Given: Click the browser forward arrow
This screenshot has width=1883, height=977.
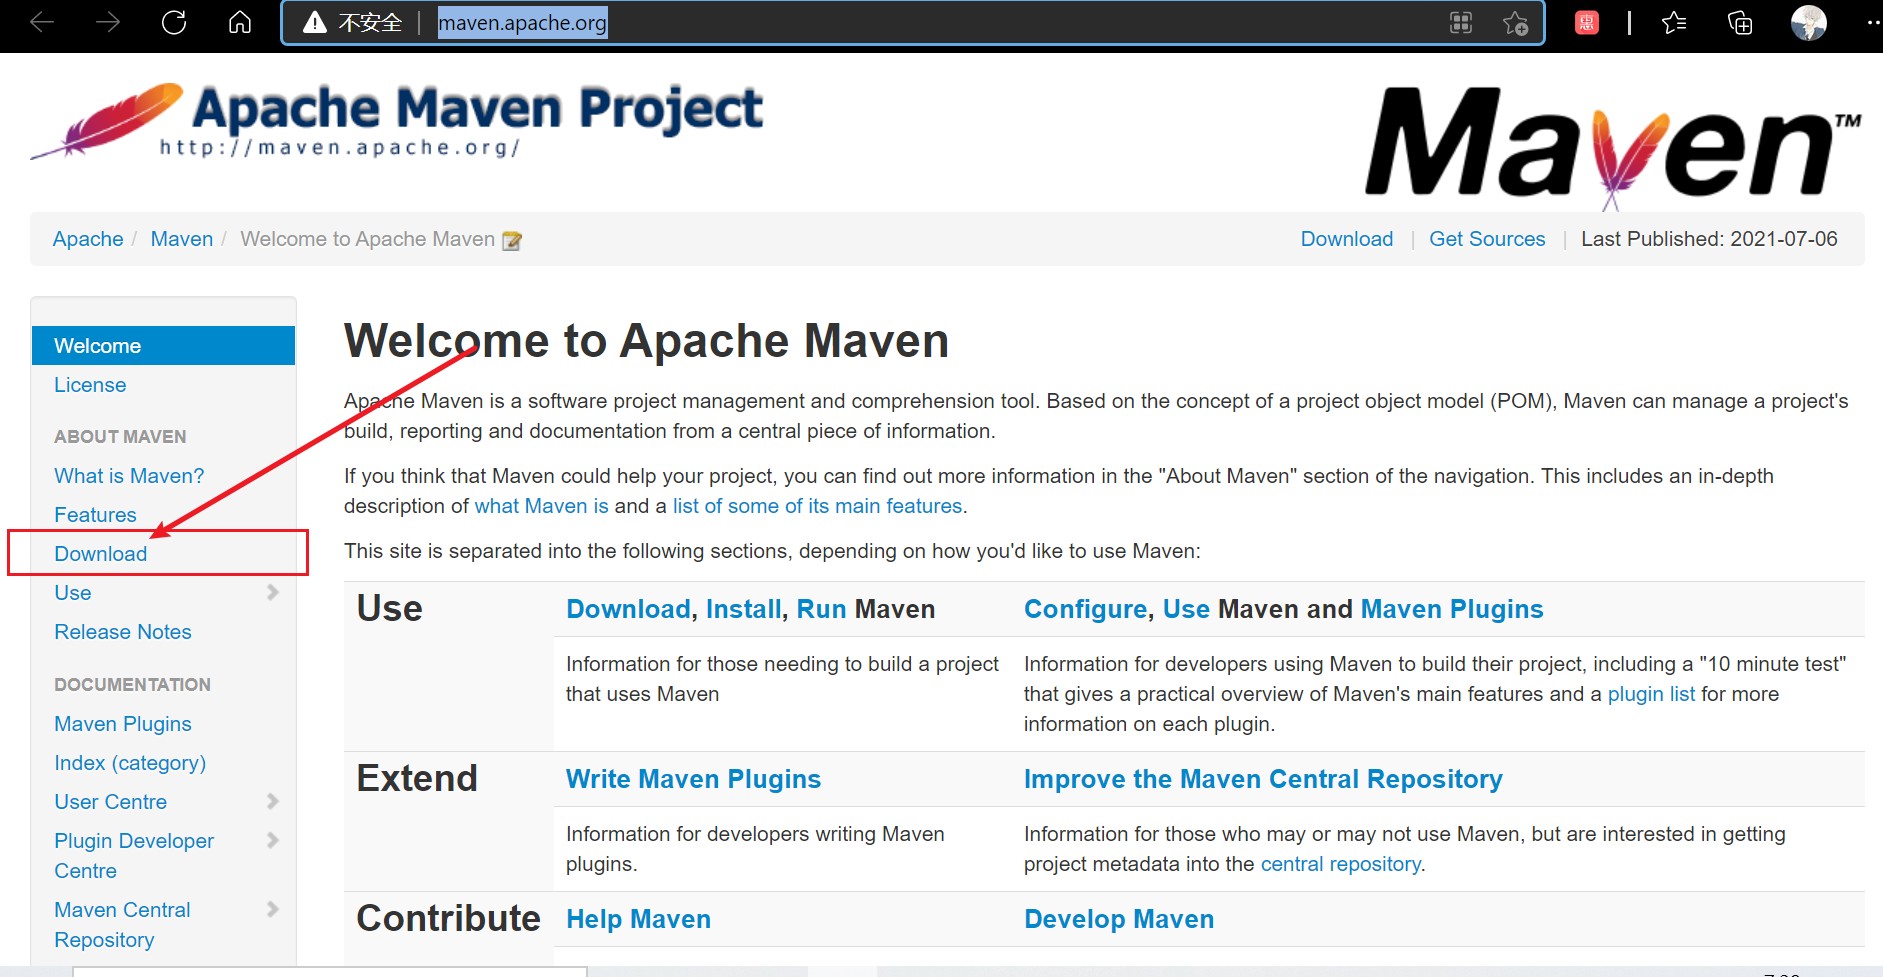Looking at the screenshot, I should click(108, 22).
